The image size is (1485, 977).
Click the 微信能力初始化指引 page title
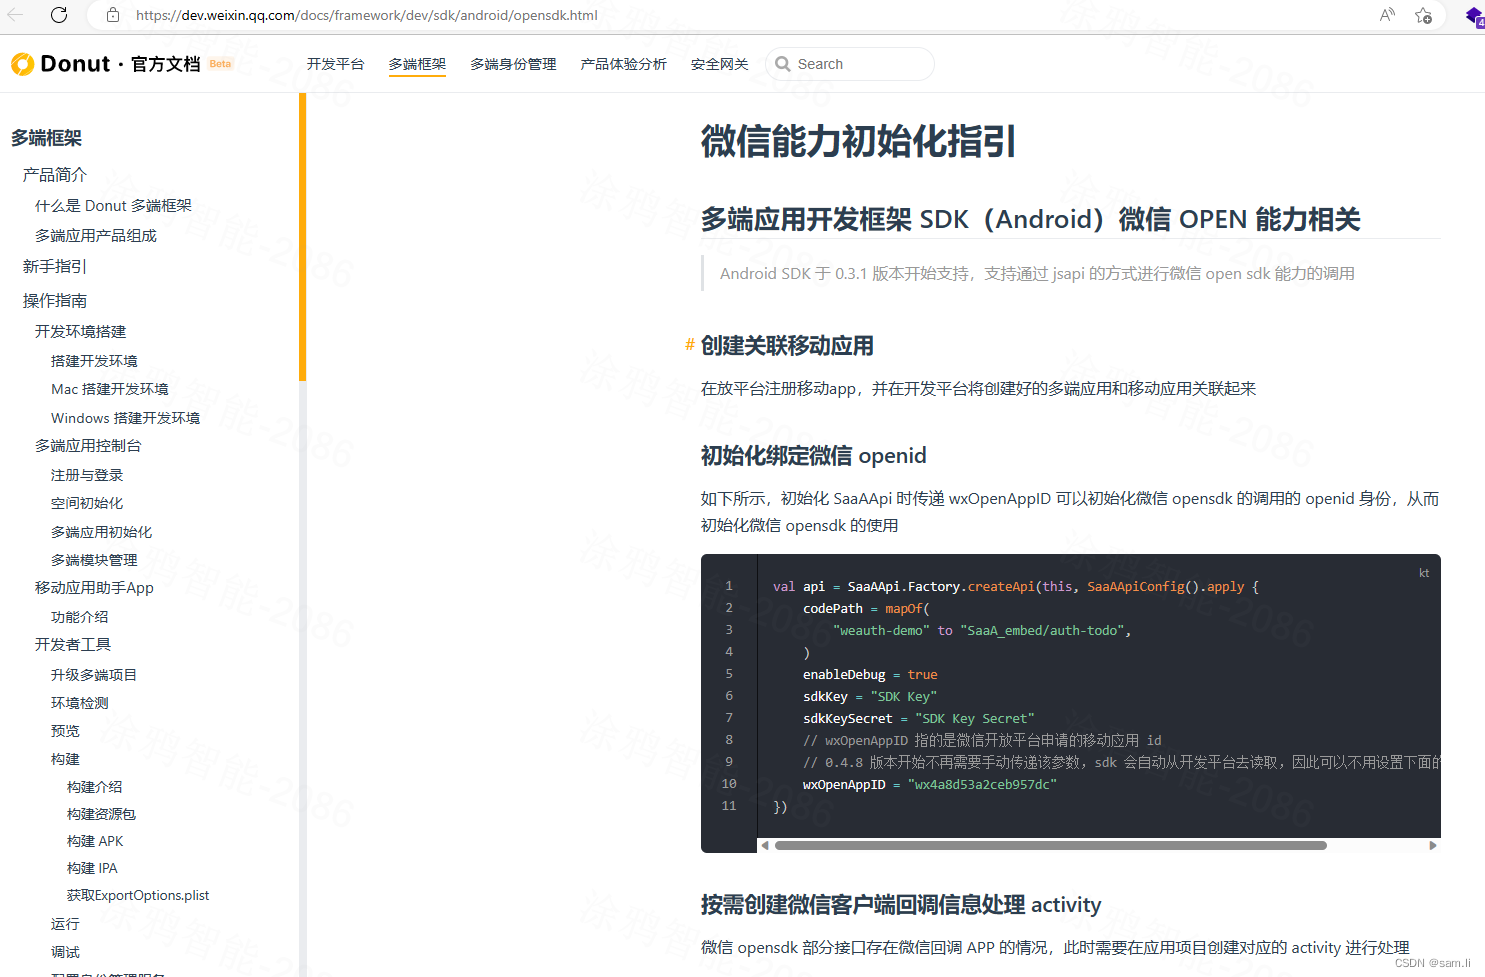tap(858, 141)
